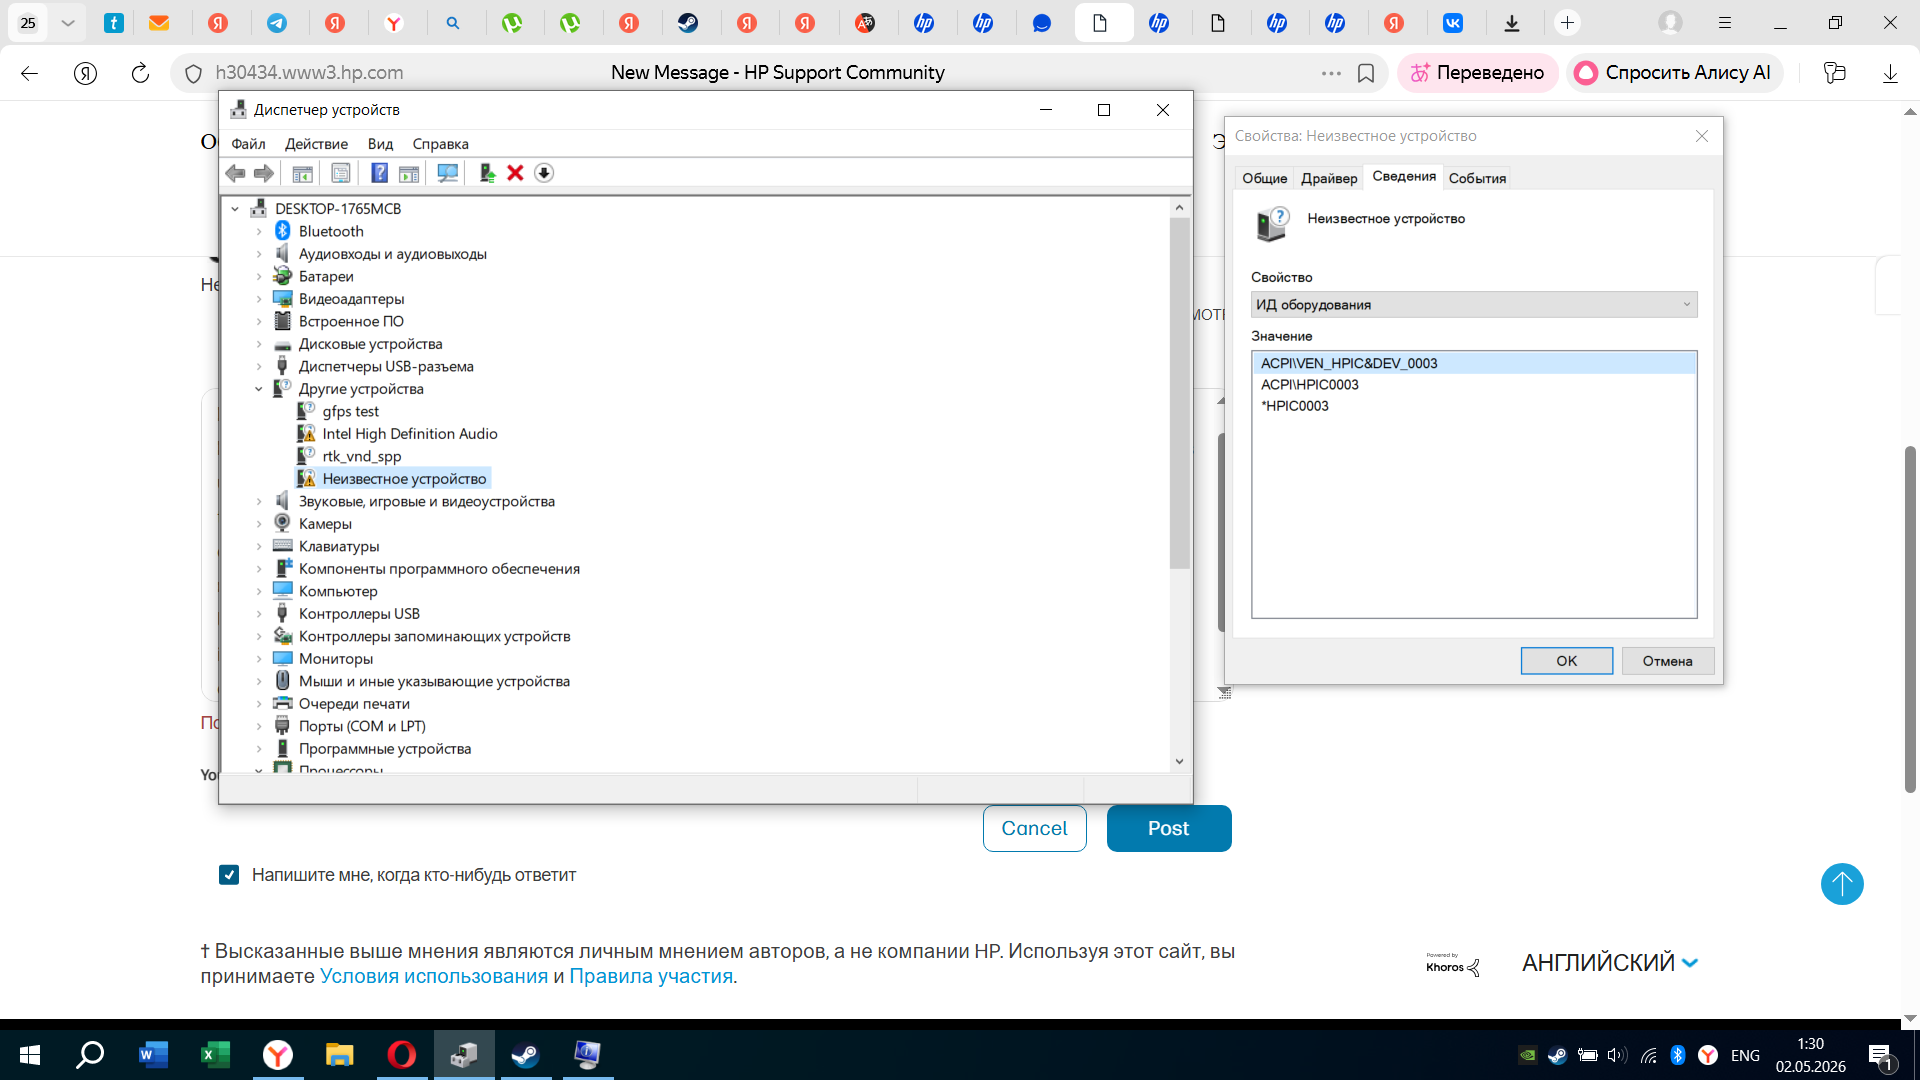Click the Cancel button on HP page
The width and height of the screenshot is (1920, 1080).
pyautogui.click(x=1034, y=829)
